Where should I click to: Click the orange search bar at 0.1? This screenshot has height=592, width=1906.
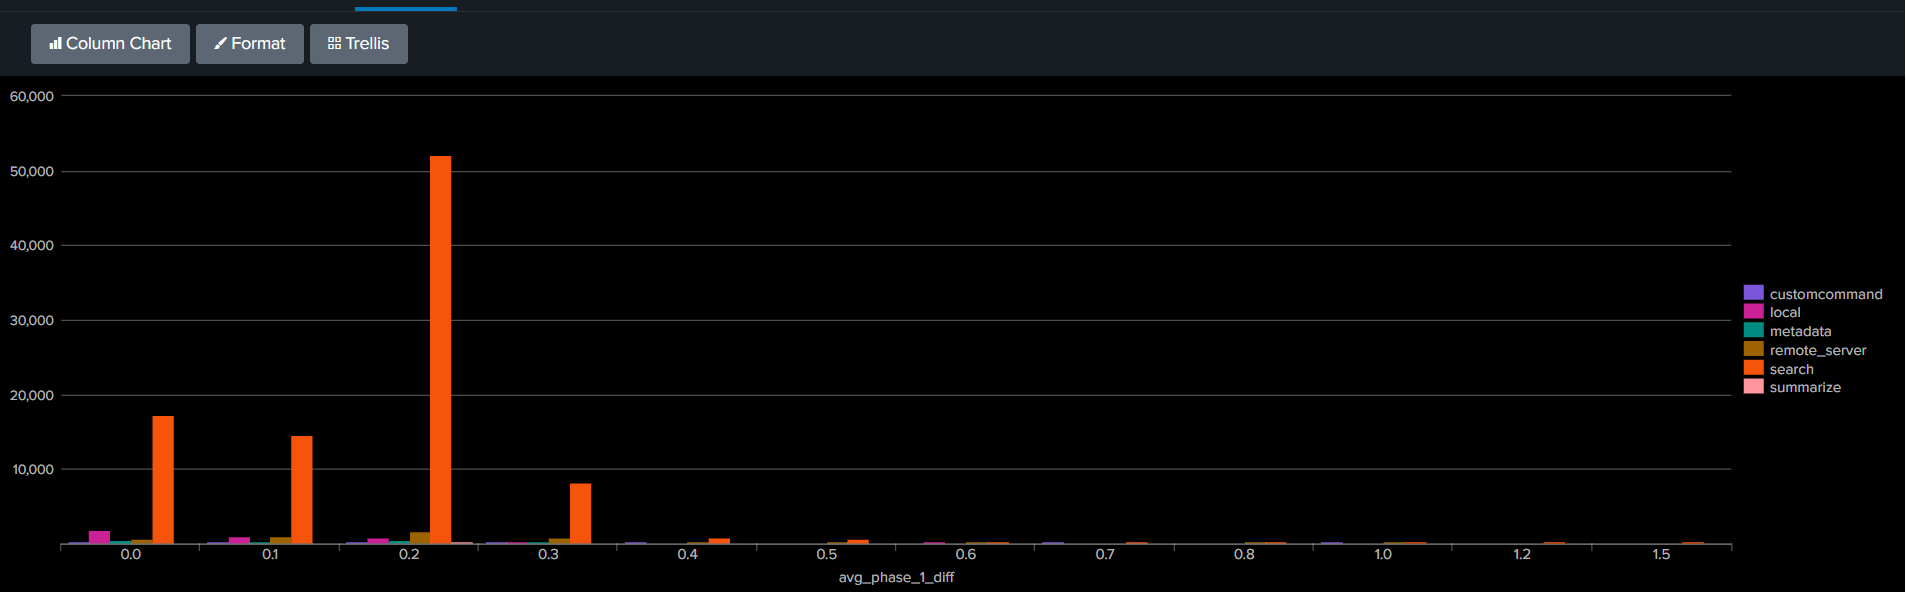pyautogui.click(x=302, y=490)
